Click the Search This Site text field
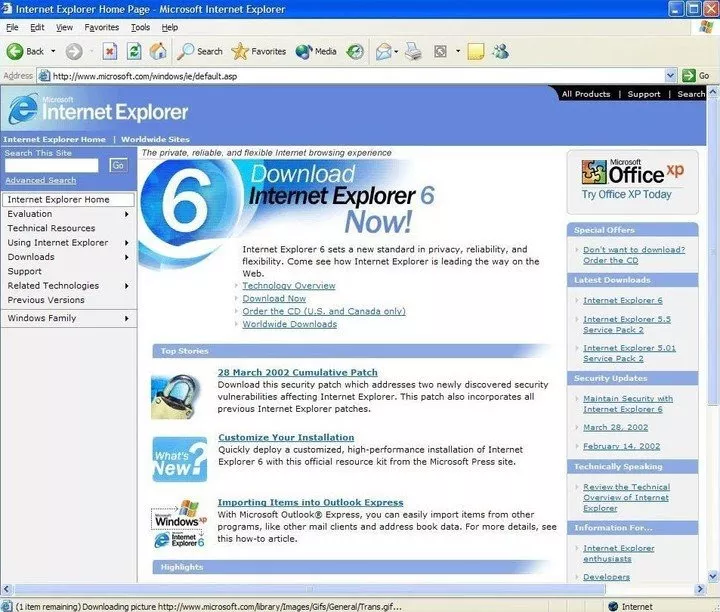This screenshot has height=612, width=720. click(x=51, y=165)
